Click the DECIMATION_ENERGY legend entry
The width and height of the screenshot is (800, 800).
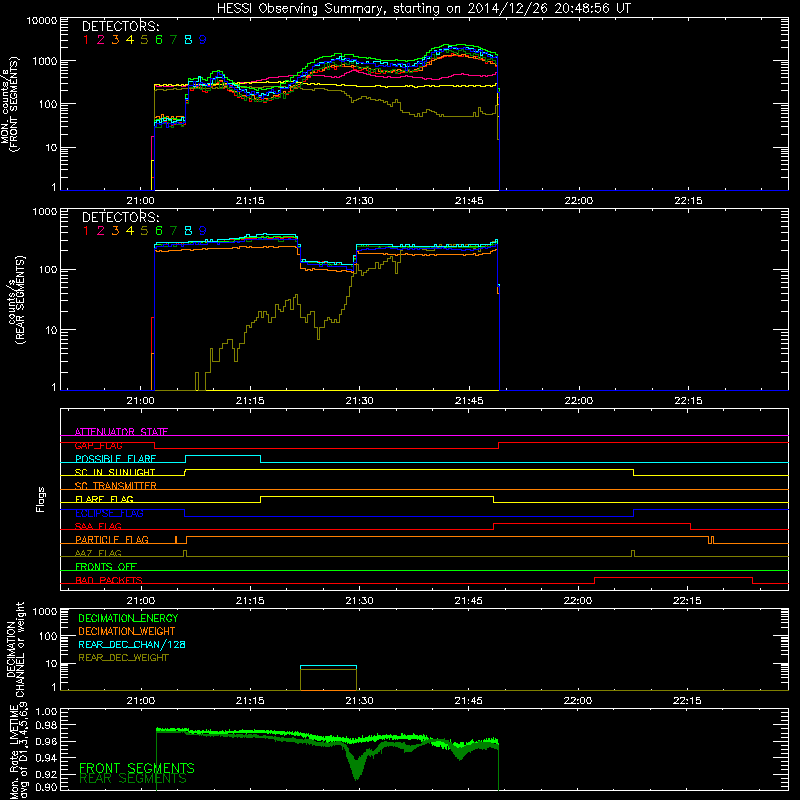[x=128, y=618]
